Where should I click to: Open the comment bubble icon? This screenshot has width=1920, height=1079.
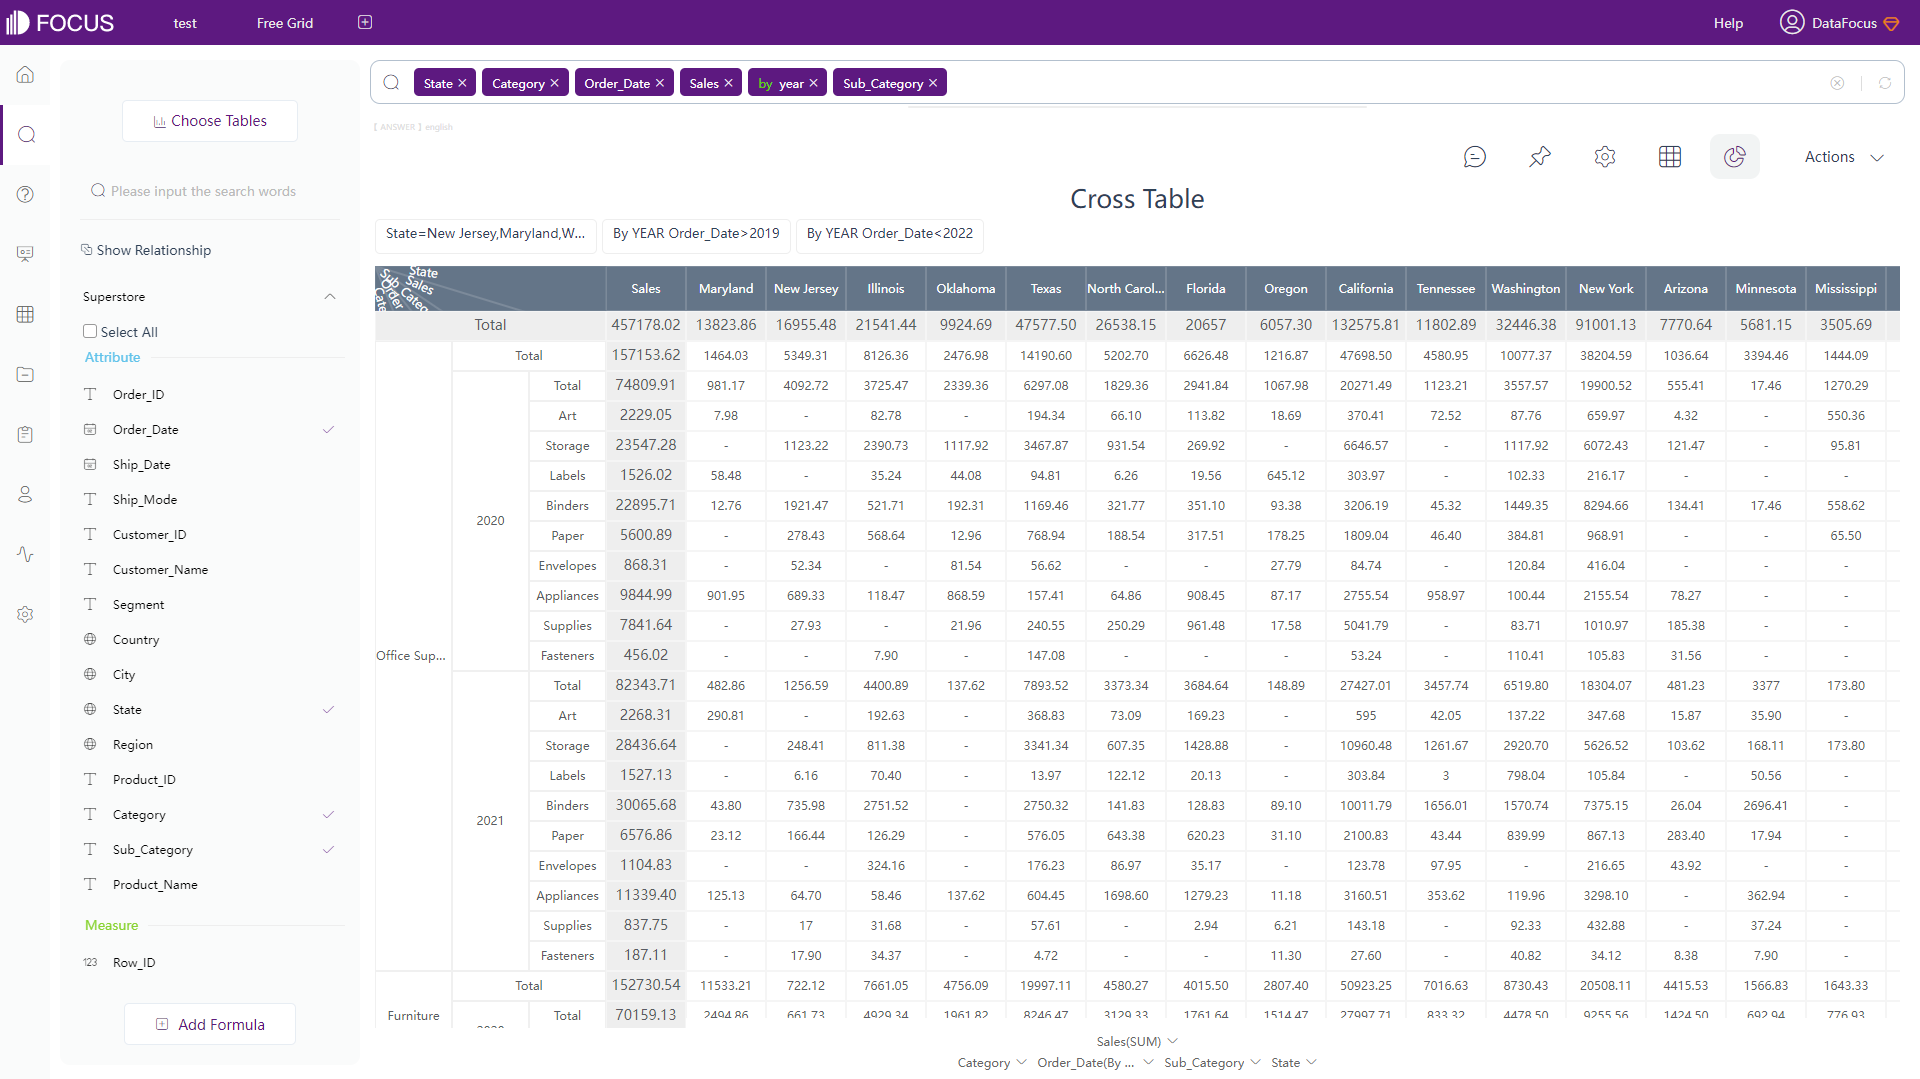coord(1475,157)
